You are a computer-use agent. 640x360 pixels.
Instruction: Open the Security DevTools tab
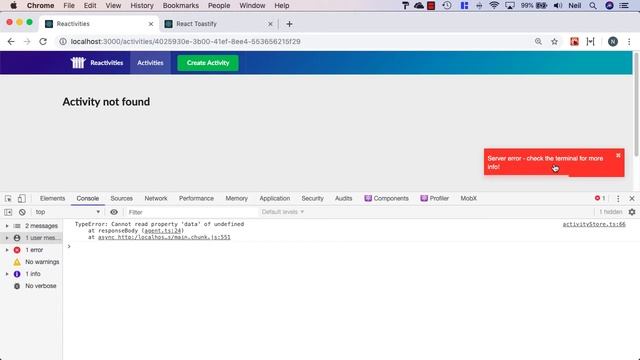pyautogui.click(x=312, y=198)
